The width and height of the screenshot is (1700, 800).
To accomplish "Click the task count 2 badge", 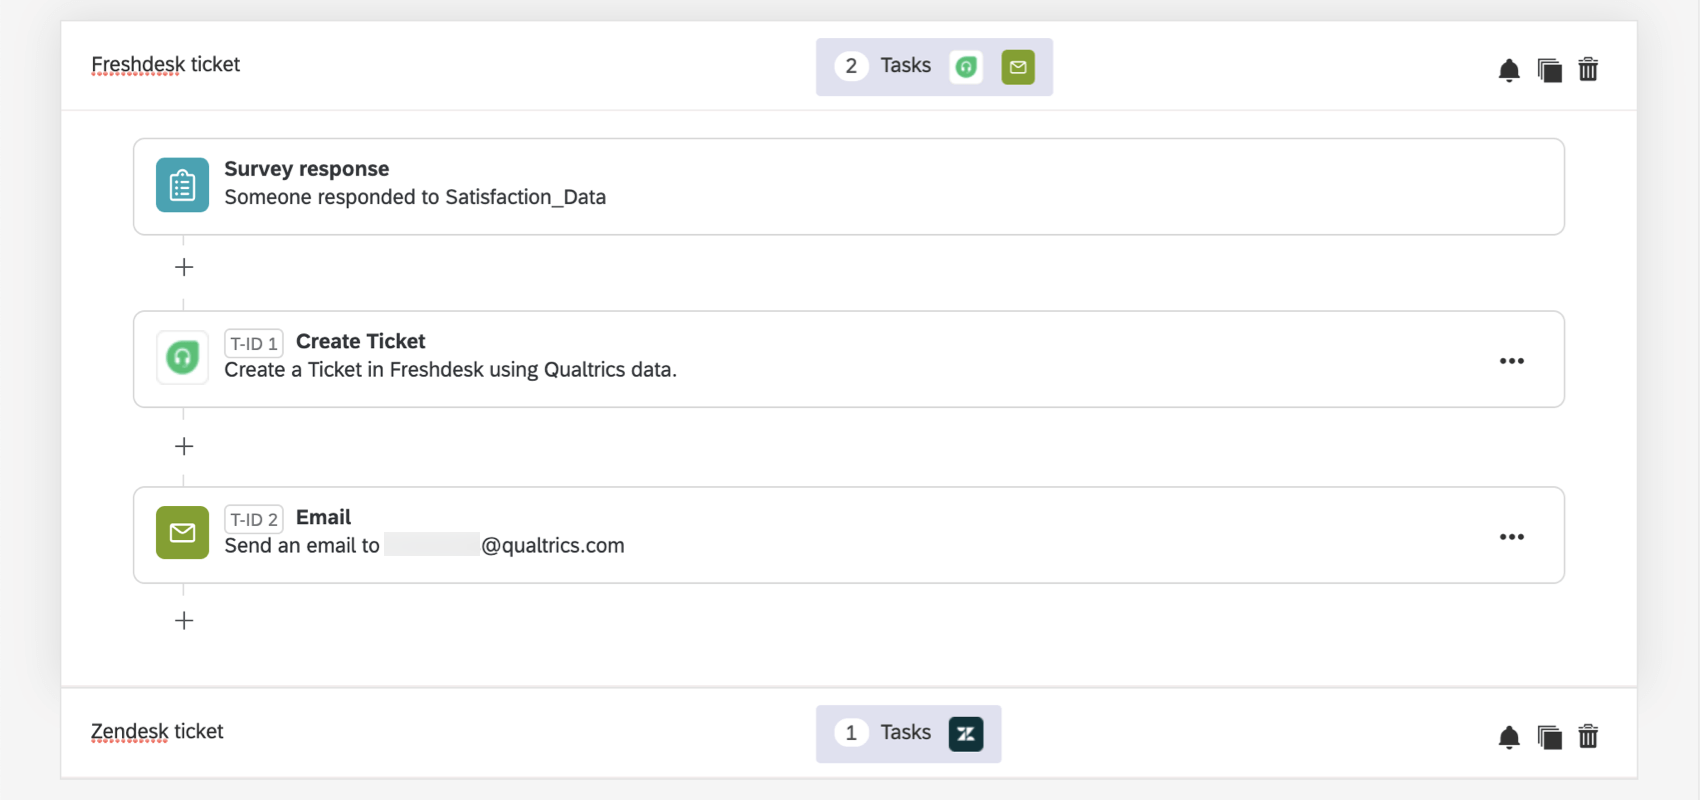I will point(851,67).
